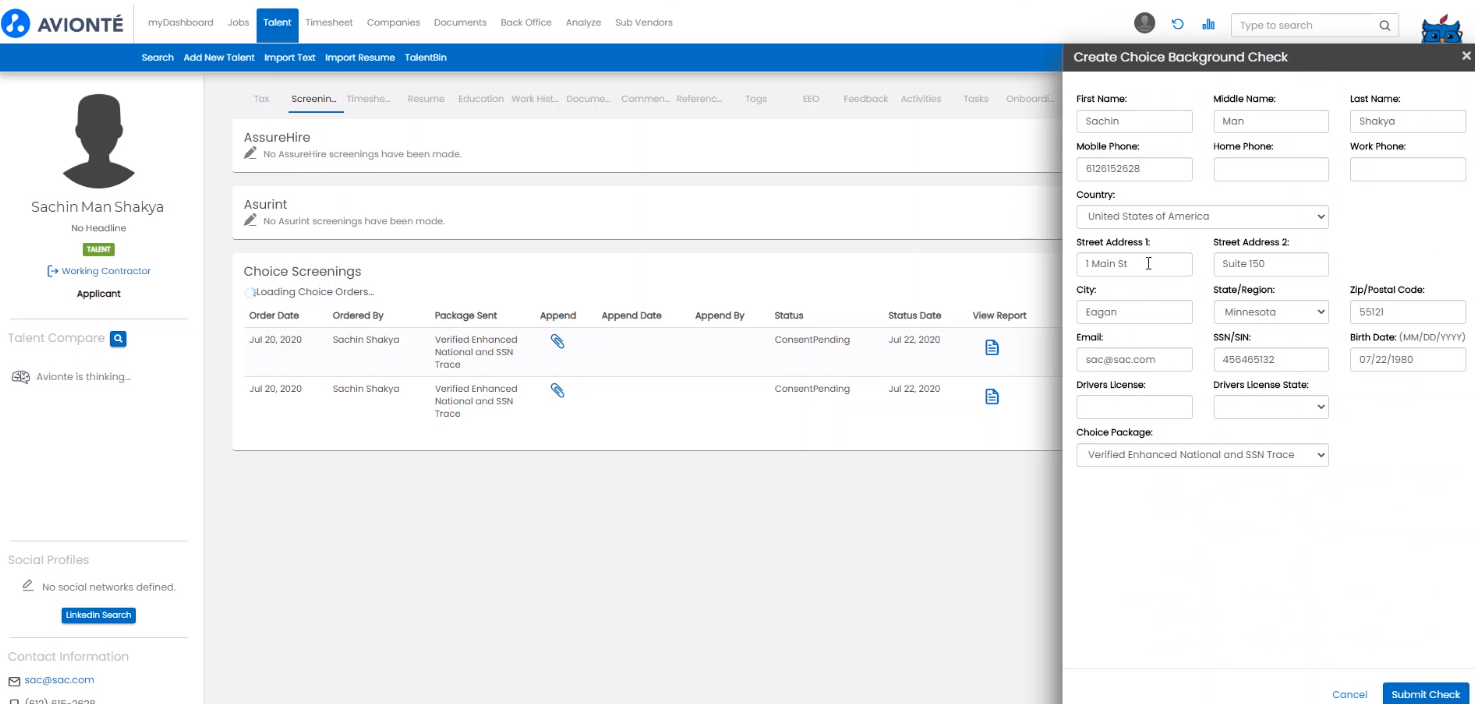Close the Create Choice Background Check panel
The height and width of the screenshot is (704, 1475).
tap(1466, 57)
